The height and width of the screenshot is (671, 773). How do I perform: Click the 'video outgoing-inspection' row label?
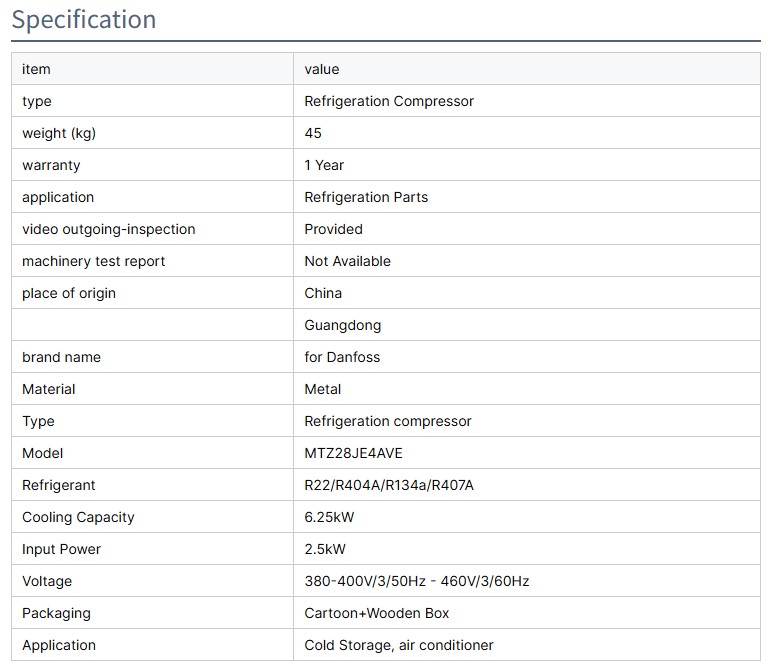[109, 229]
